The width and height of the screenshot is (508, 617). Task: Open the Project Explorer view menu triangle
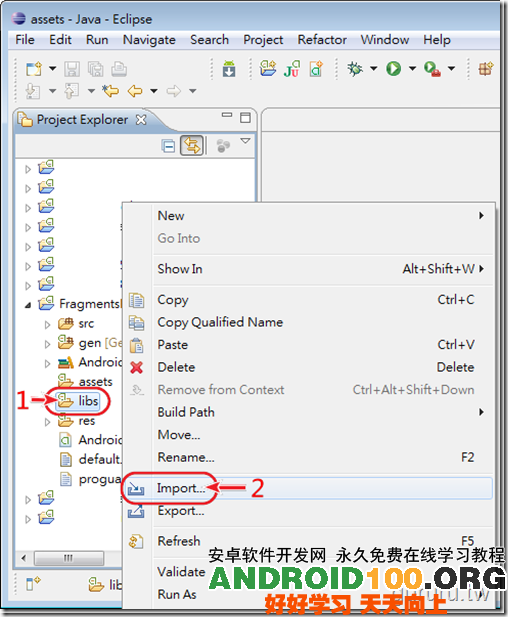click(x=245, y=141)
